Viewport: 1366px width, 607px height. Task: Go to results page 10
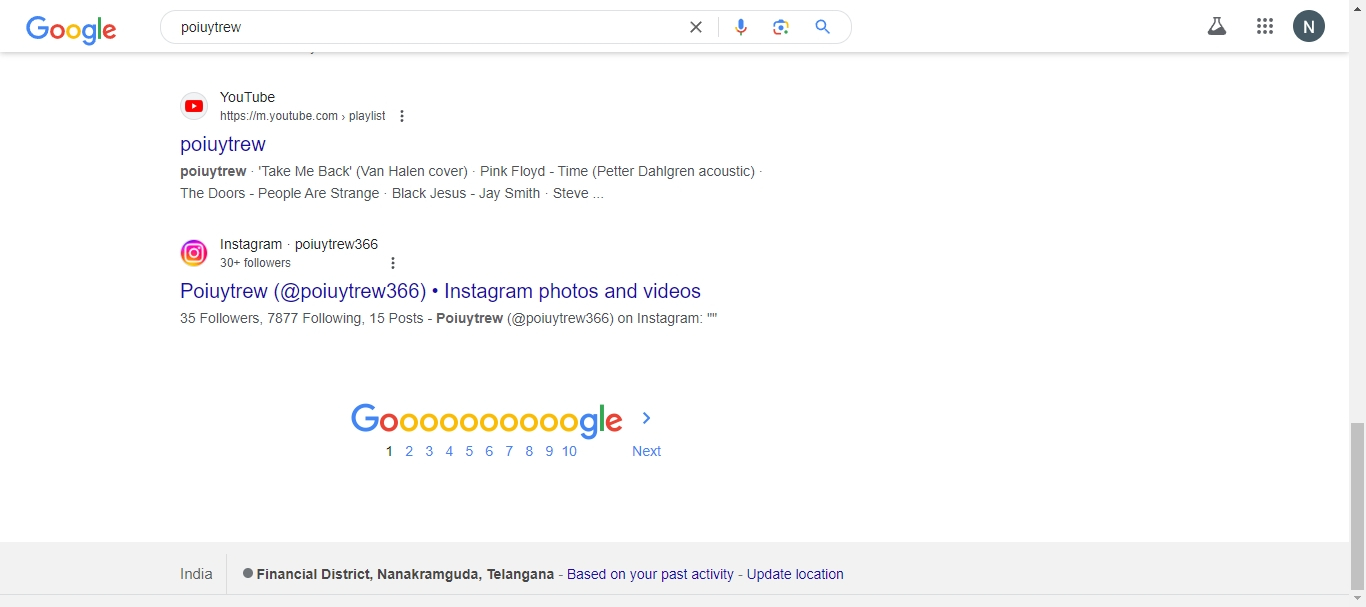point(569,451)
